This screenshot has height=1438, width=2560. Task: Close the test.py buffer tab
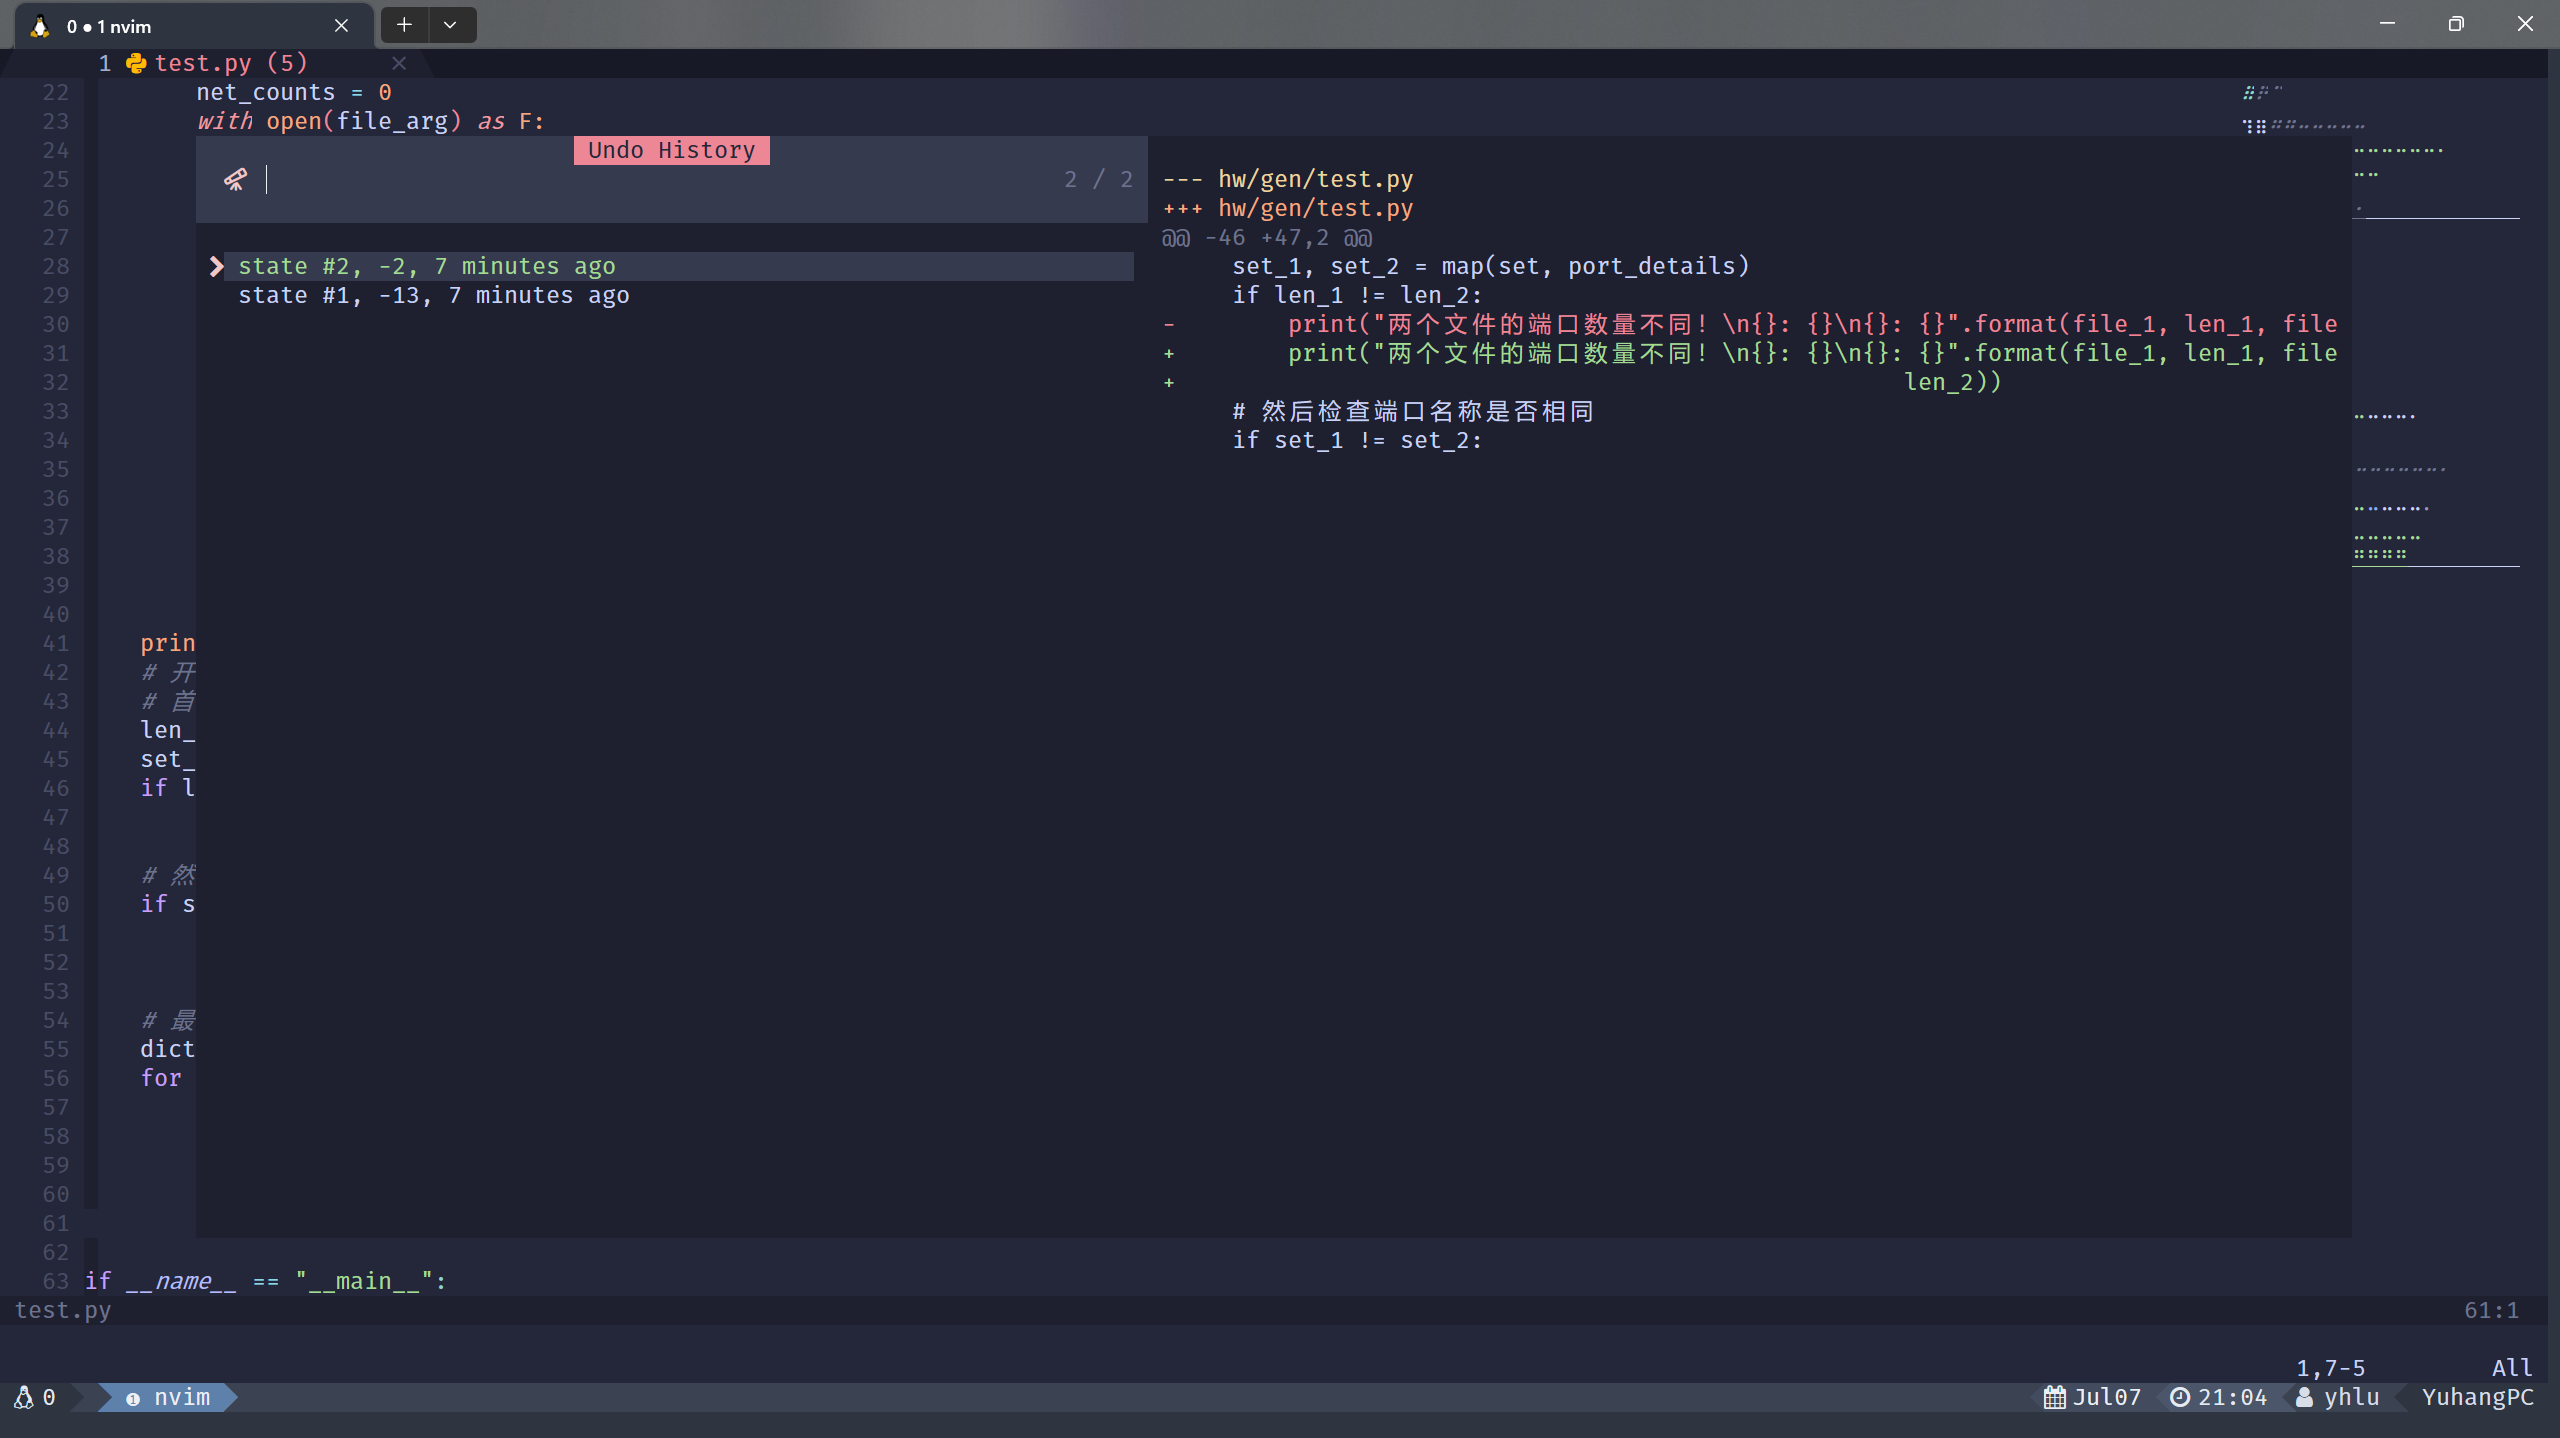(399, 63)
